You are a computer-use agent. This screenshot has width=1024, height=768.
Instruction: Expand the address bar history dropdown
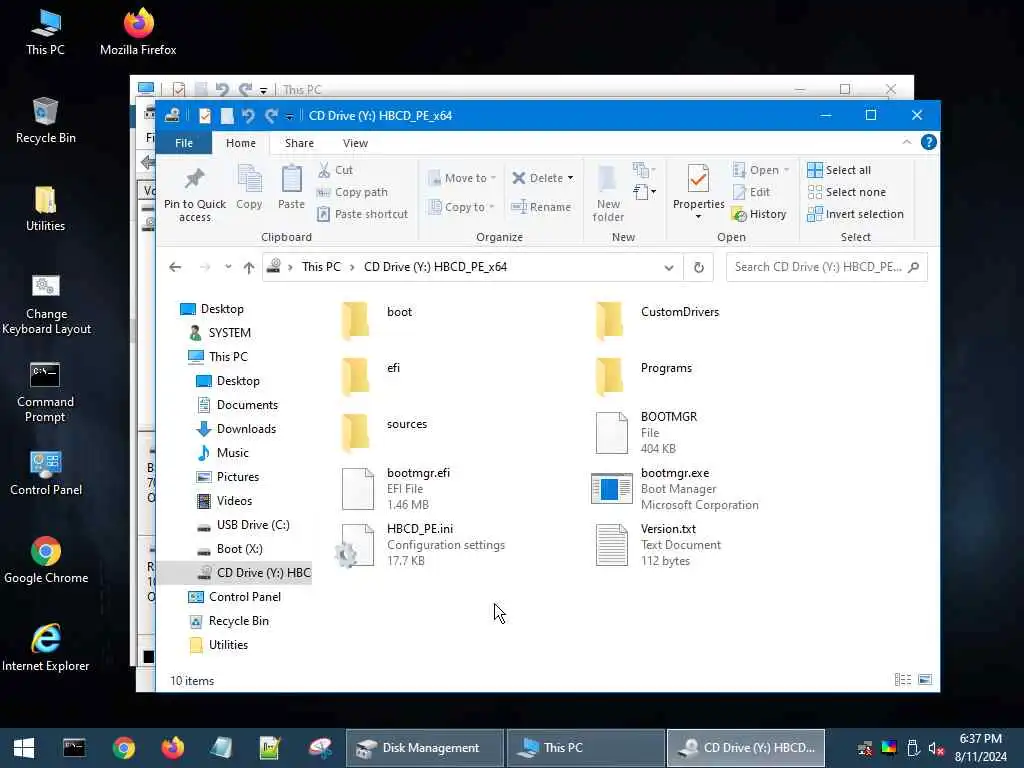pos(669,267)
